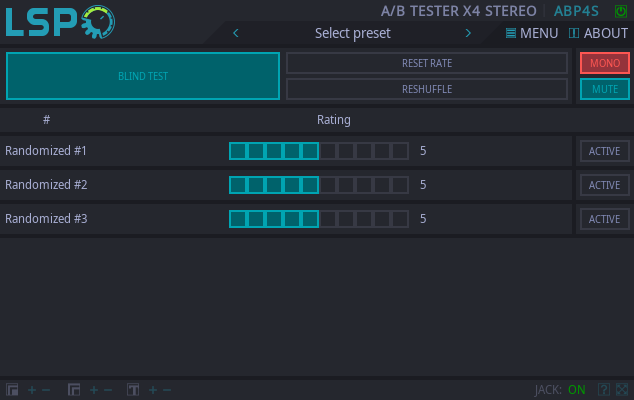Open the MENU
634x400 pixels.
[539, 33]
